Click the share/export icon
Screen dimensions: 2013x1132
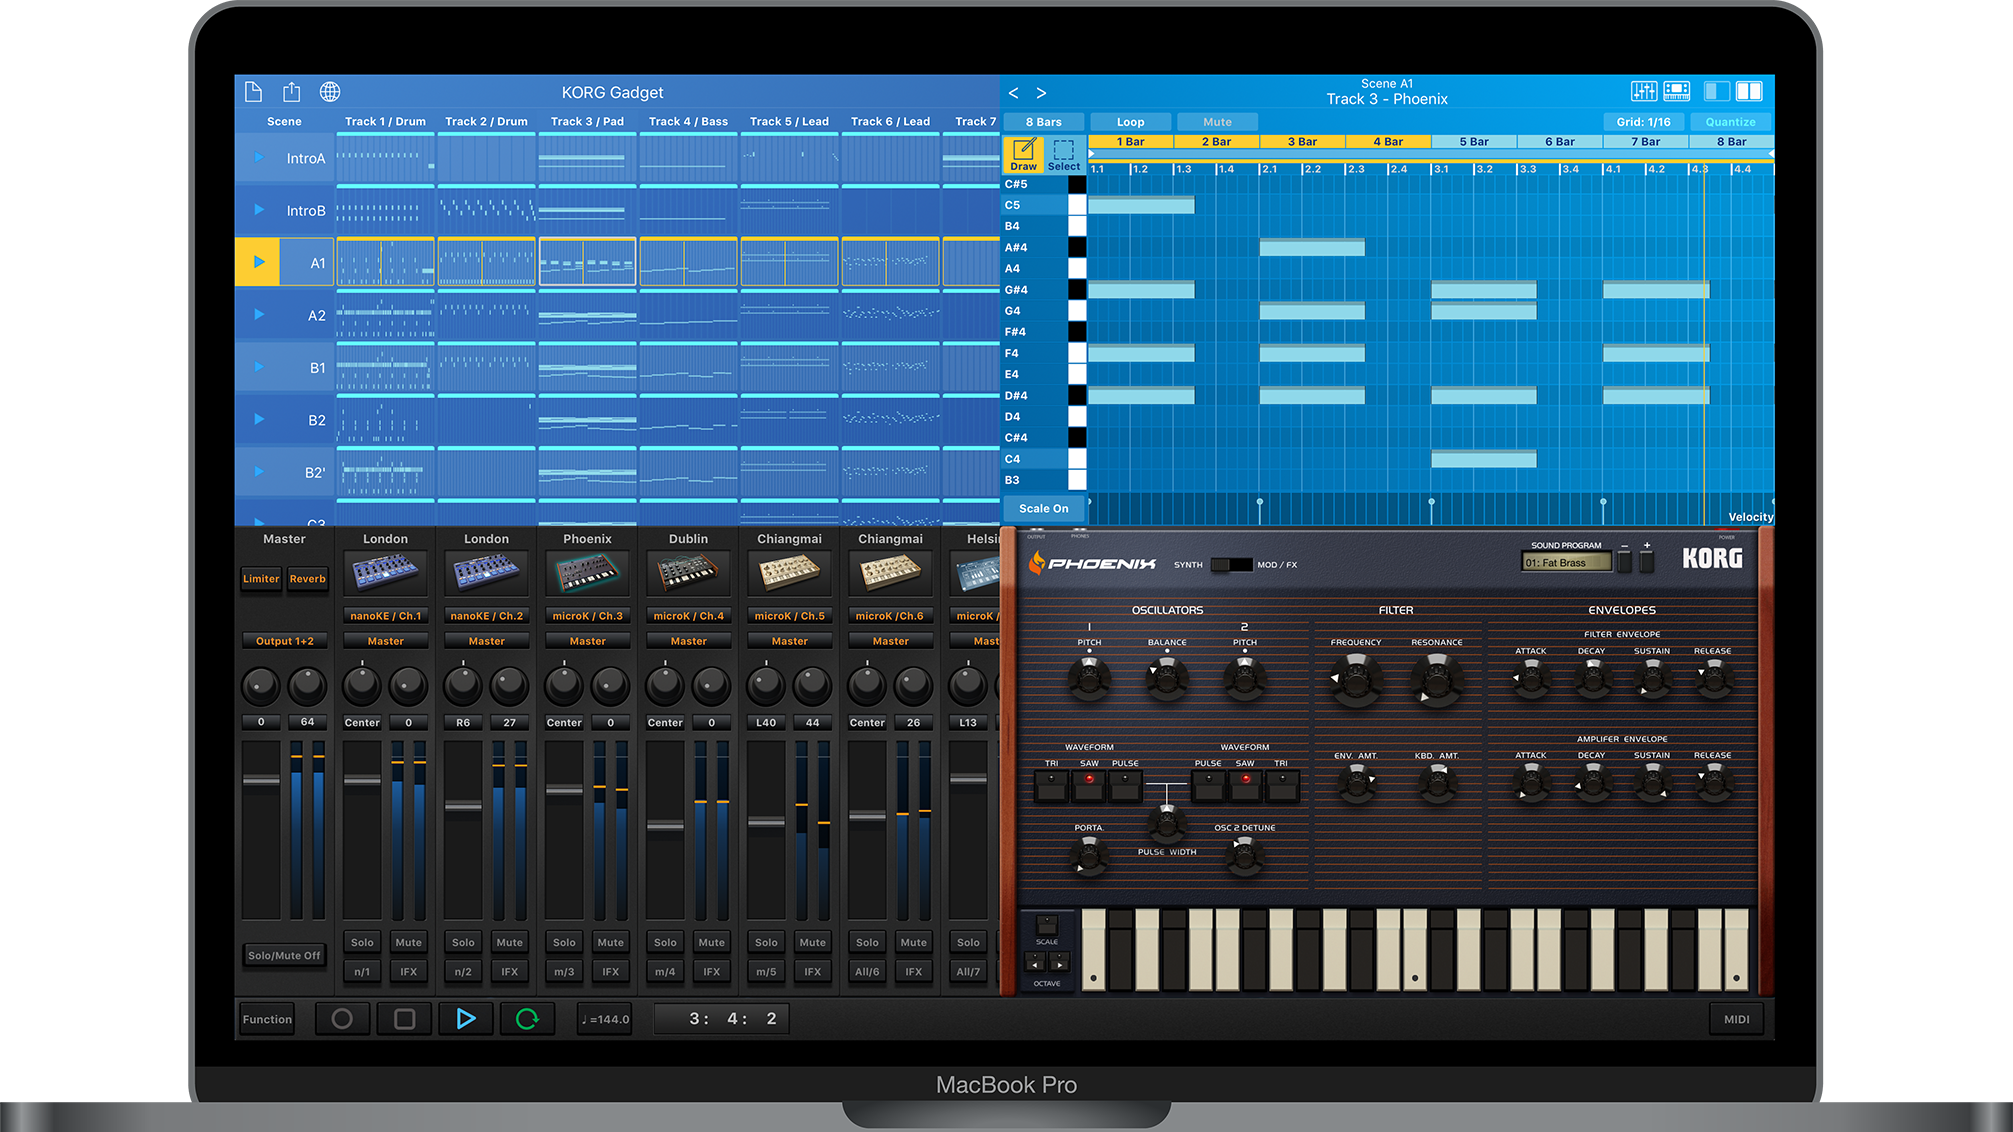[291, 92]
